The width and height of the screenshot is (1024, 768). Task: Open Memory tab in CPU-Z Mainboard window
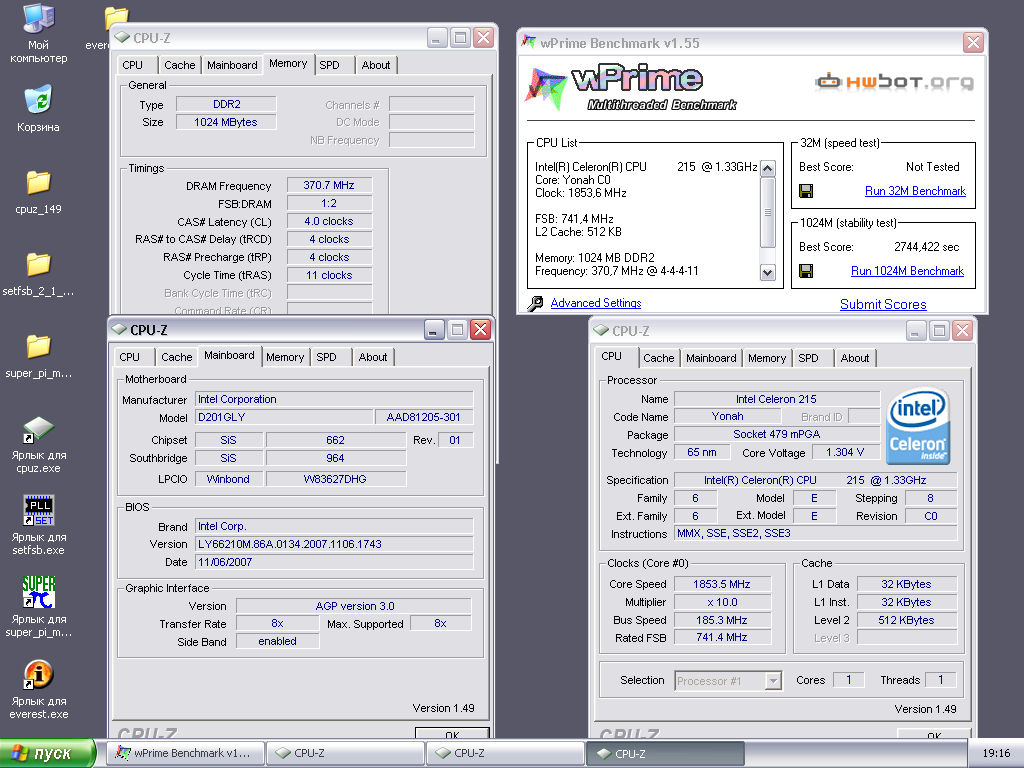point(285,357)
